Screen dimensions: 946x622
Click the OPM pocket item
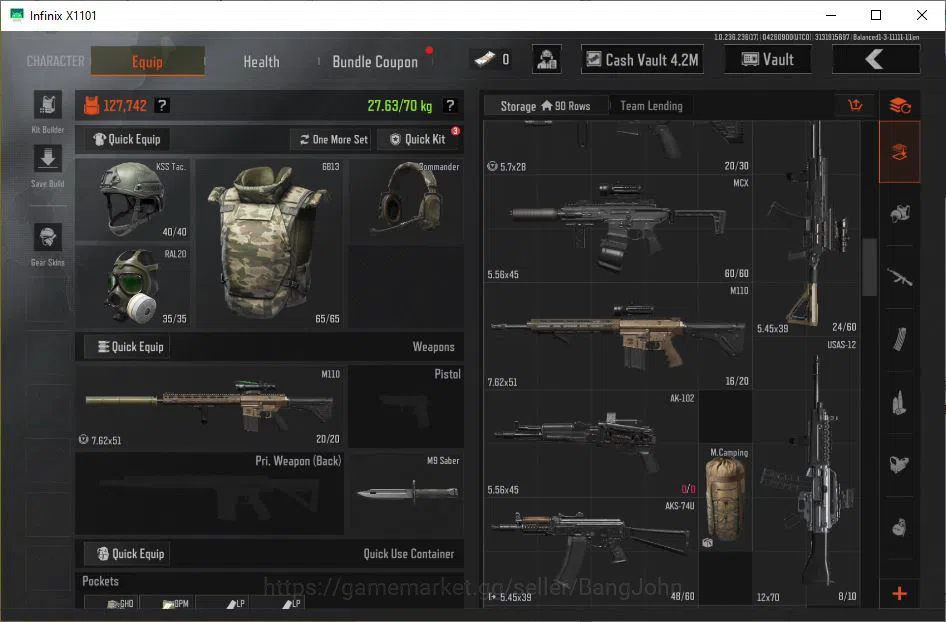click(x=167, y=603)
